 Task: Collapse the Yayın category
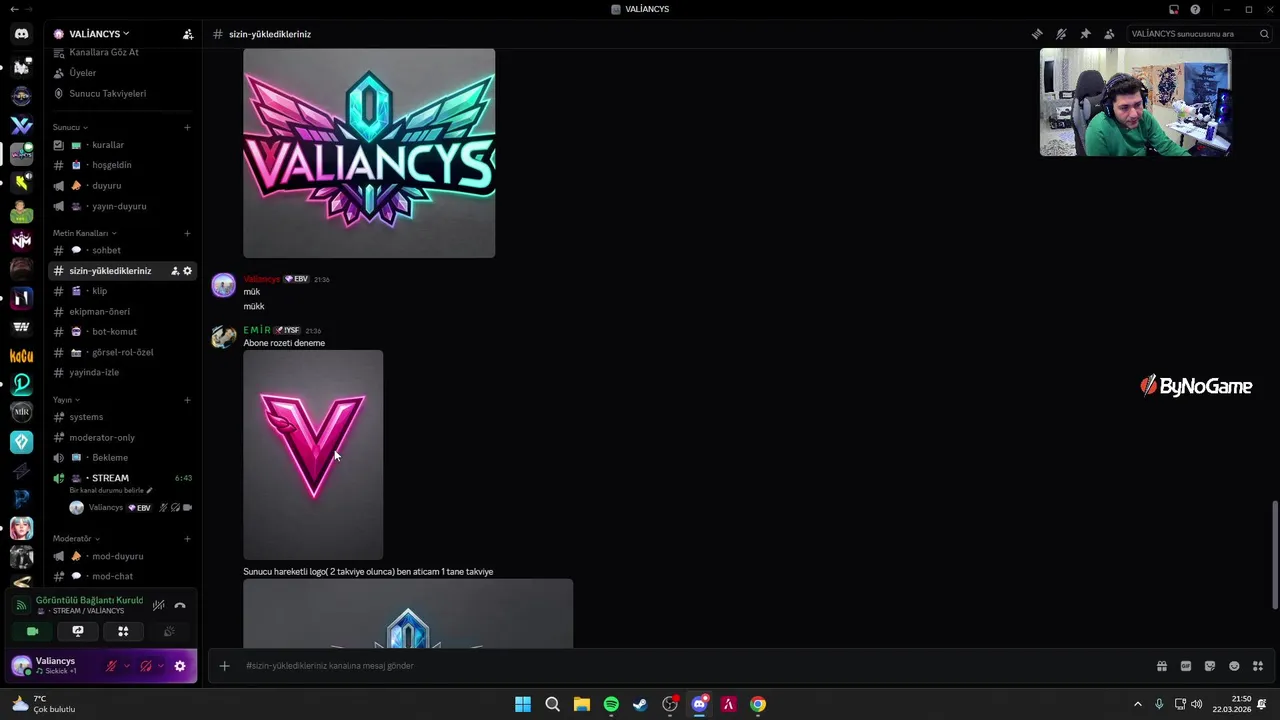pos(66,400)
